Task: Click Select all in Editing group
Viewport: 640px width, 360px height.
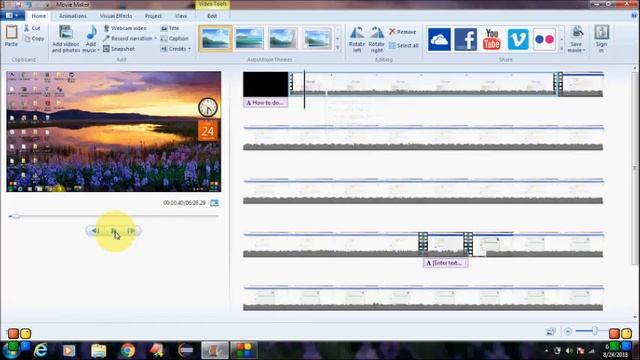Action: pyautogui.click(x=403, y=45)
